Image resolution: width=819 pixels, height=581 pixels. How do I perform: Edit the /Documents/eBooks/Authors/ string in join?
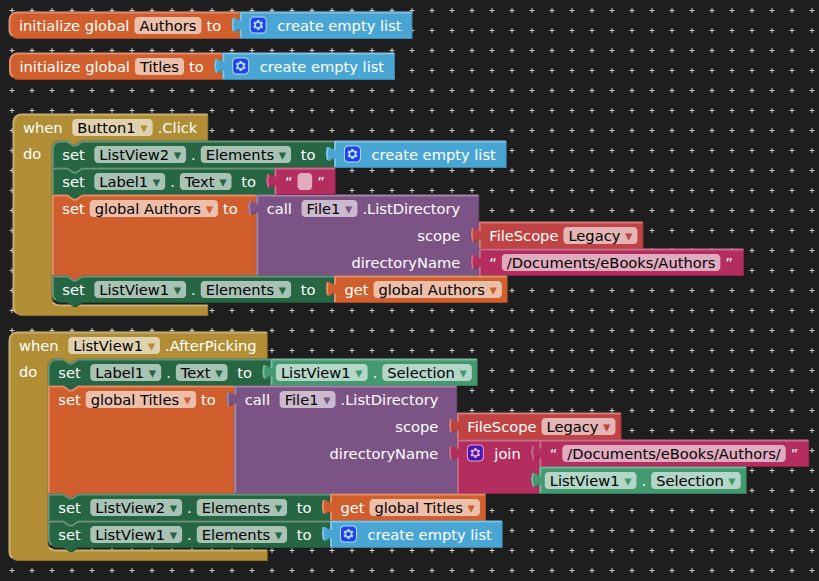[x=674, y=454]
